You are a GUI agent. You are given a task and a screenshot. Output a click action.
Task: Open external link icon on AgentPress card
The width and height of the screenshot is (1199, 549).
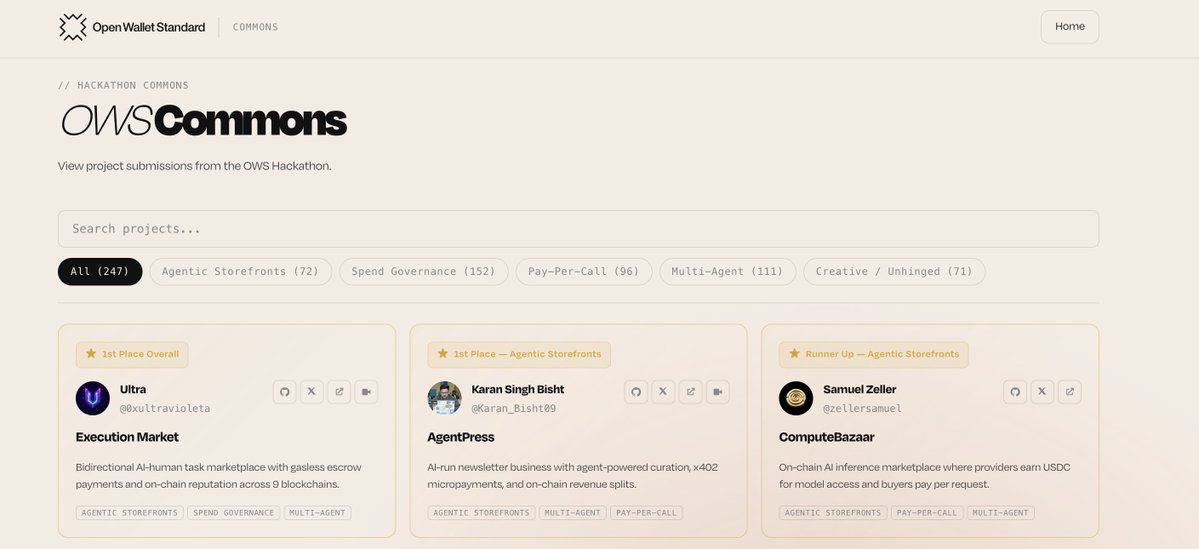pos(690,391)
